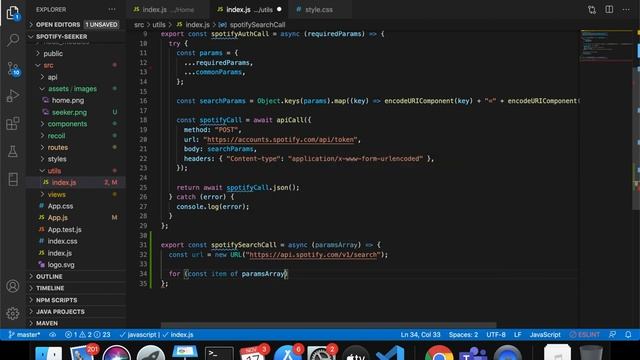Click LF end of line selector

(517, 335)
